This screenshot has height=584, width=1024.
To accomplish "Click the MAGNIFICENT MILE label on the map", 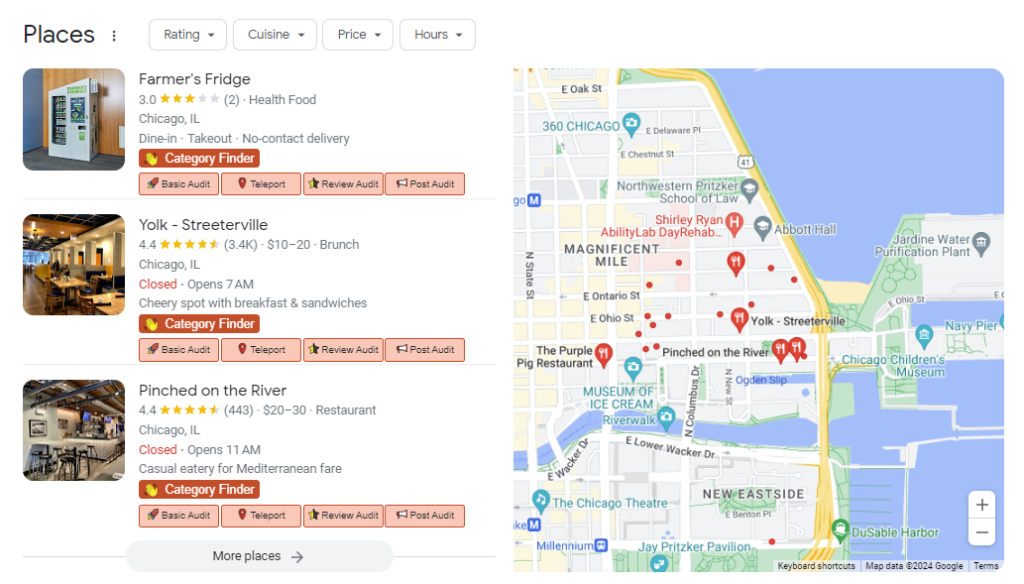I will [x=611, y=255].
